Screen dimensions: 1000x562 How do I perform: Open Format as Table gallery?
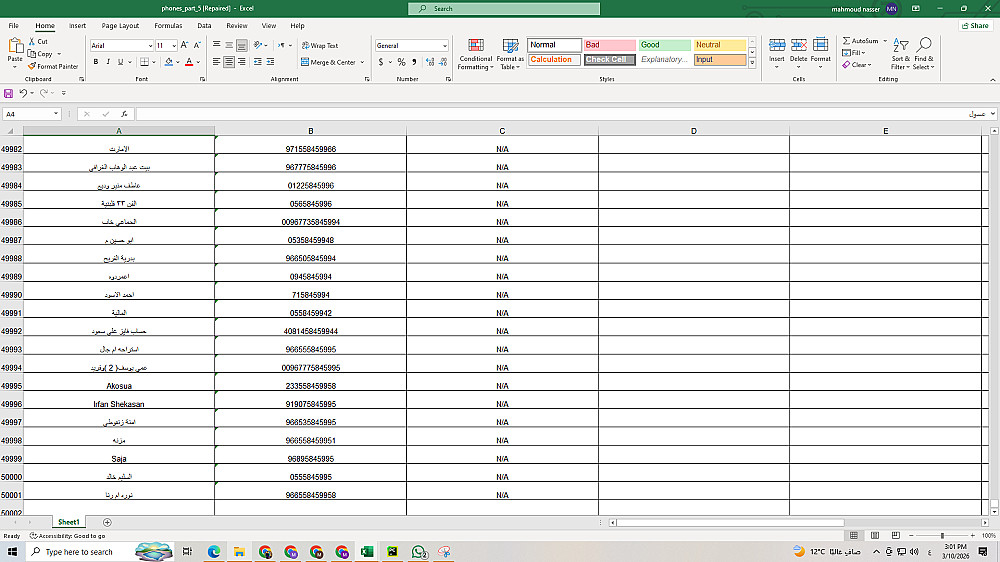(x=510, y=54)
